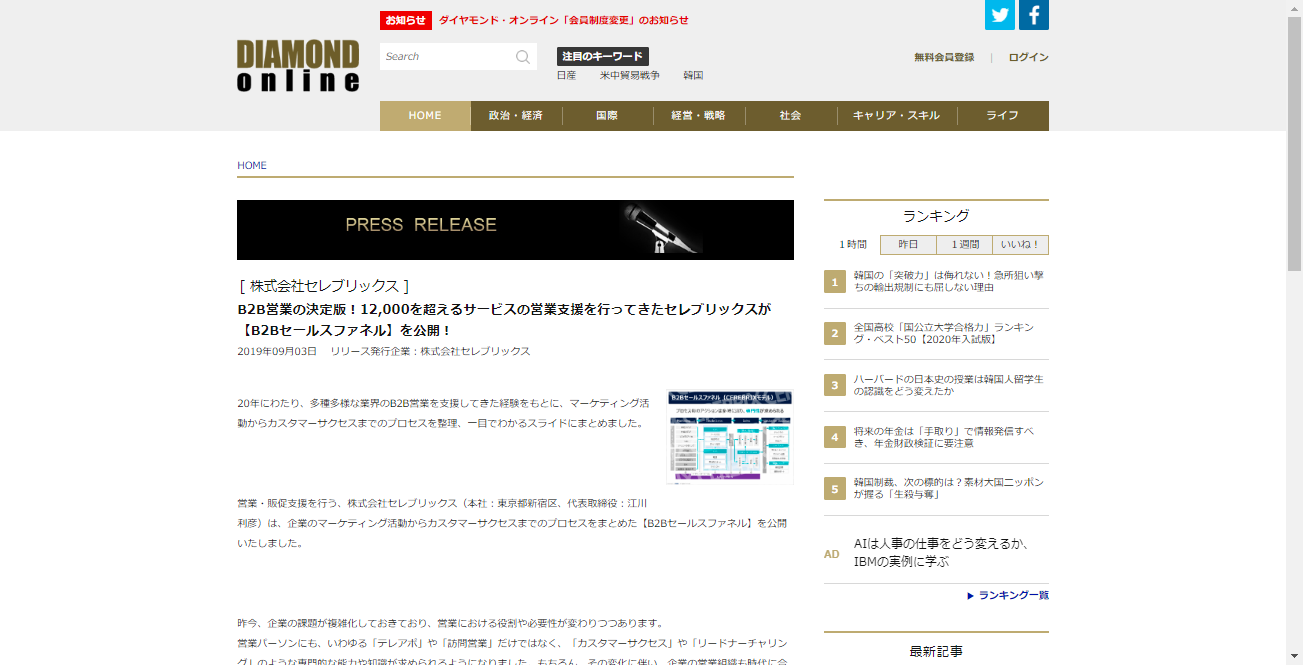1303x665 pixels.
Task: Click the ranking number 5 badge
Action: click(835, 490)
